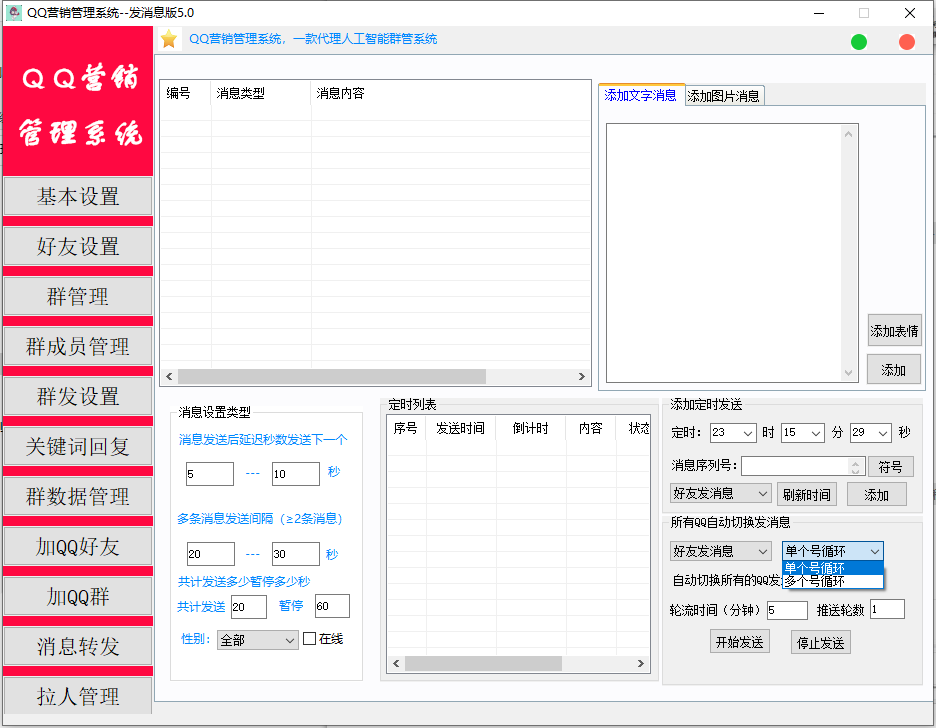
Task: Open 群数据管理 section
Action: pos(78,496)
